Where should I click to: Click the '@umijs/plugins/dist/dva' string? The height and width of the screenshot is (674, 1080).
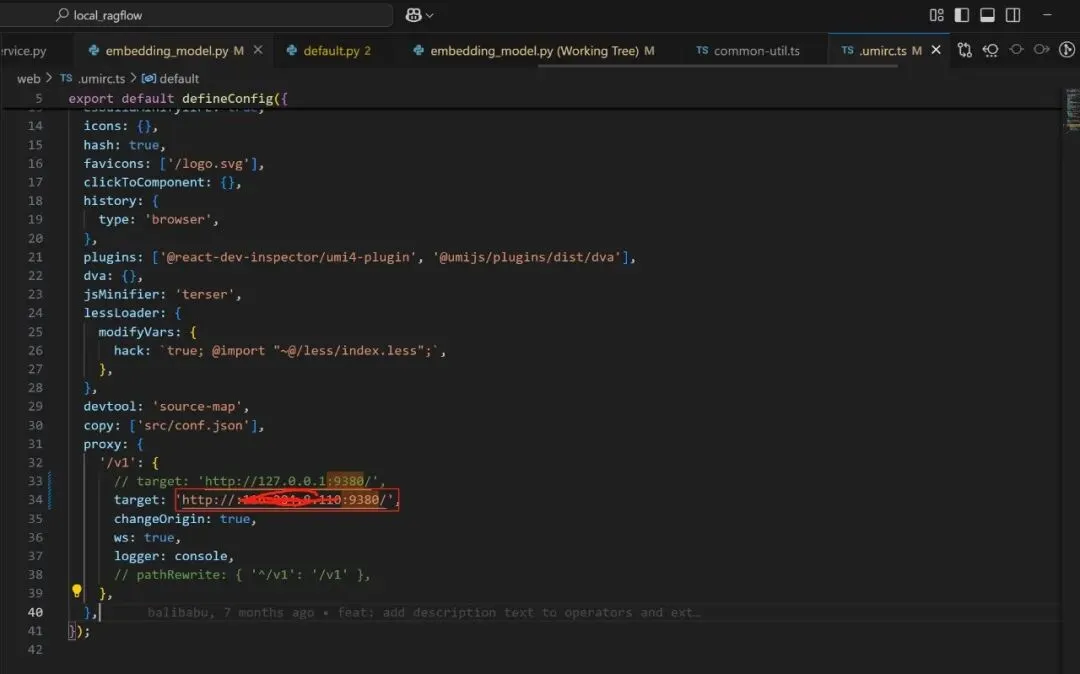(526, 257)
